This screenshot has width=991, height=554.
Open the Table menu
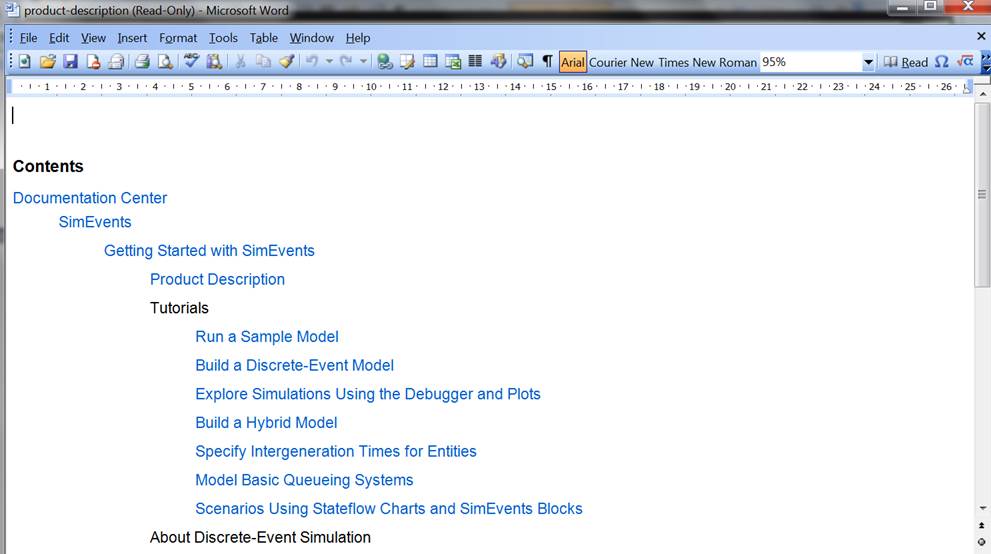point(264,38)
